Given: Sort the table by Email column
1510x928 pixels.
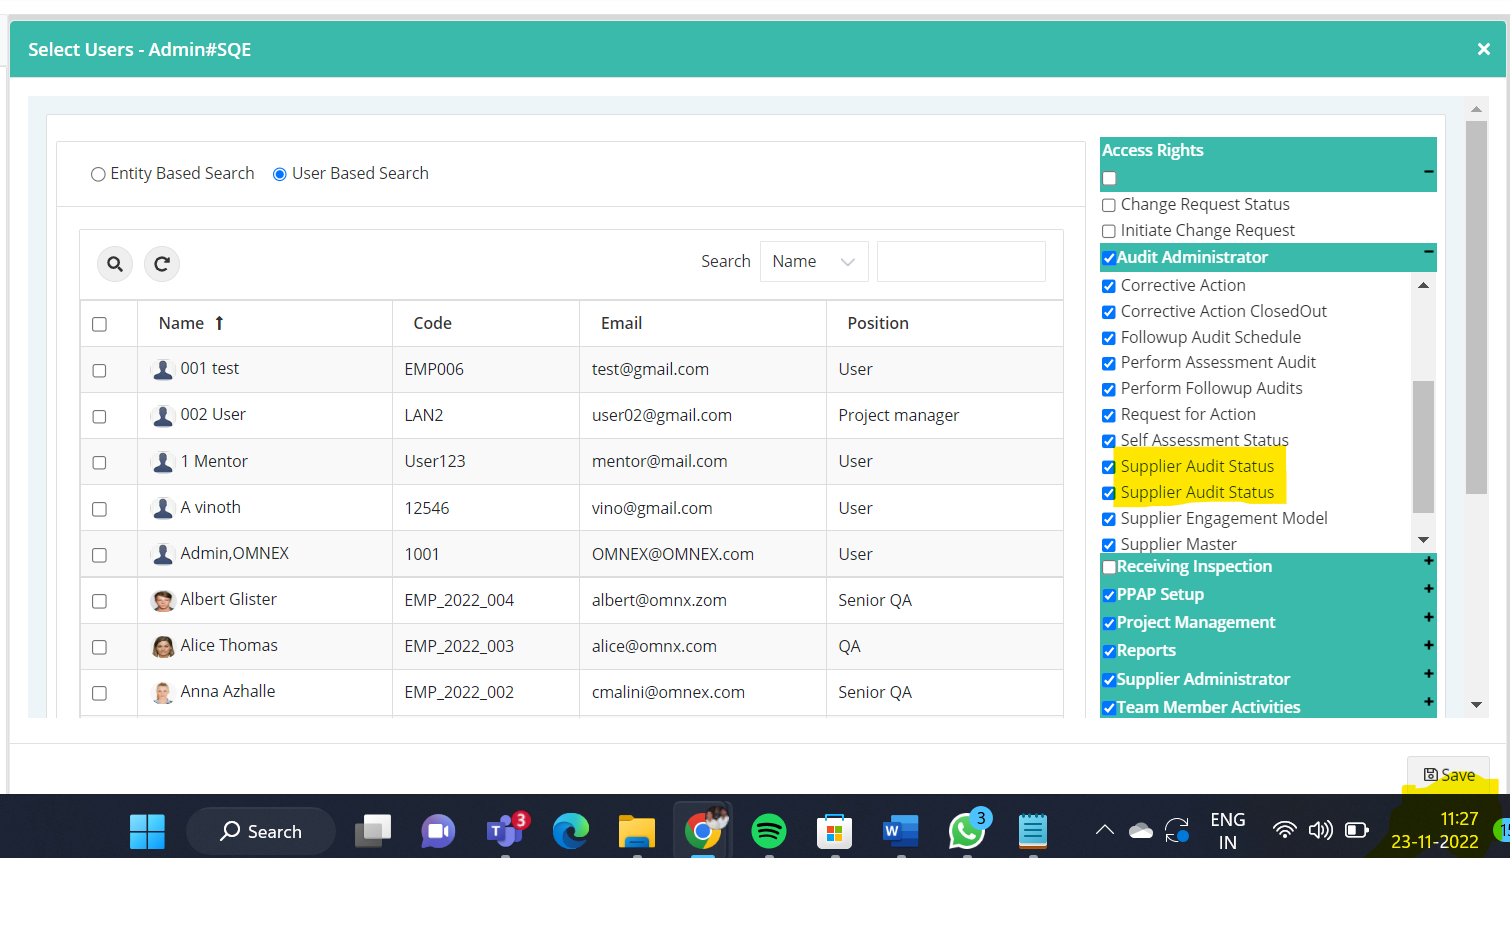Looking at the screenshot, I should point(621,323).
